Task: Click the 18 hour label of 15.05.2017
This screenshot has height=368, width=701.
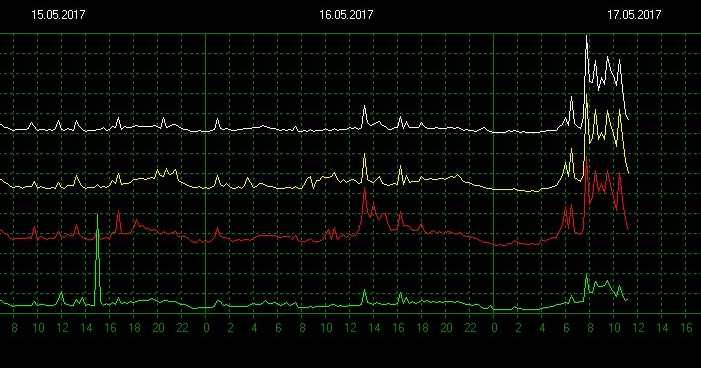Action: pos(134,328)
